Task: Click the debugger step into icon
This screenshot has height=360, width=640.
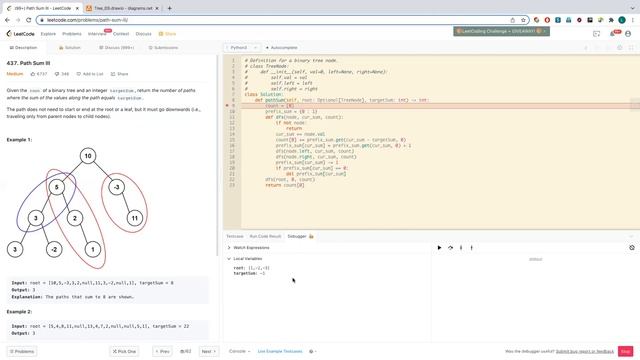Action: tap(461, 248)
